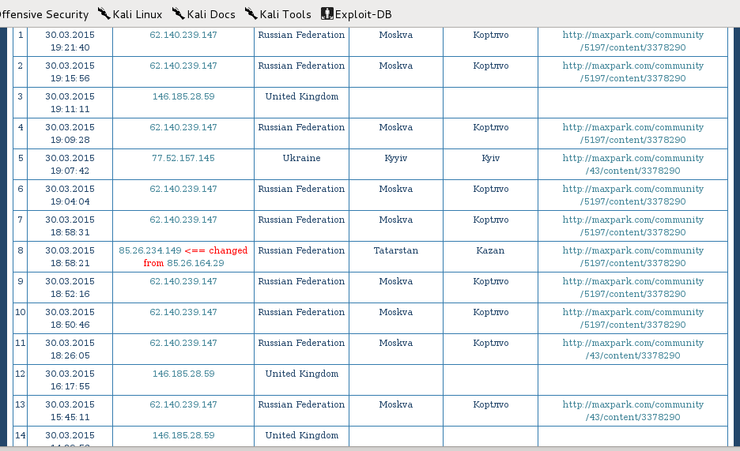Click the 19:09:28 timestamp in row 4
740x451 pixels.
coord(67,139)
